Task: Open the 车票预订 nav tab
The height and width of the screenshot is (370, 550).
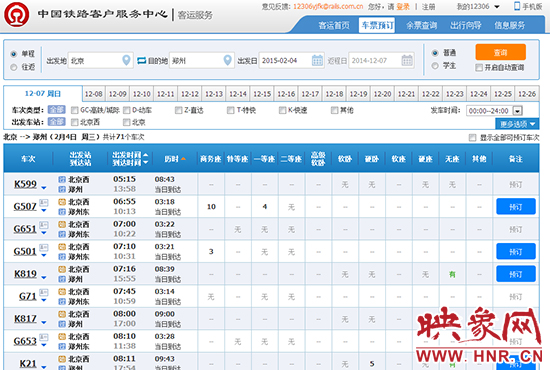Action: (x=377, y=25)
